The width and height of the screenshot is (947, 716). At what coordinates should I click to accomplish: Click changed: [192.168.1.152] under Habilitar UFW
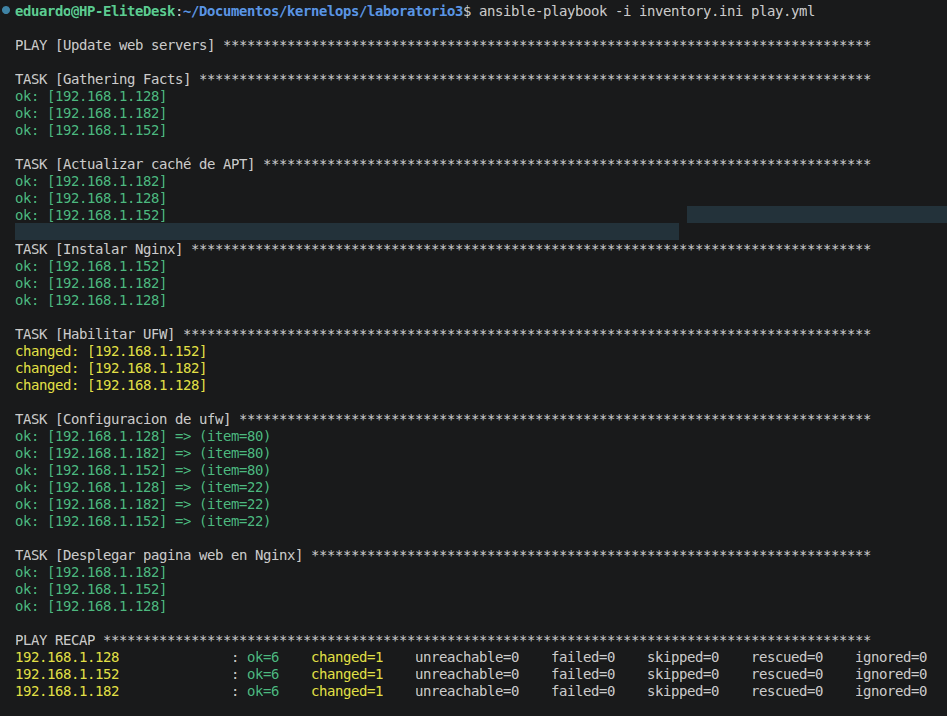click(x=111, y=351)
